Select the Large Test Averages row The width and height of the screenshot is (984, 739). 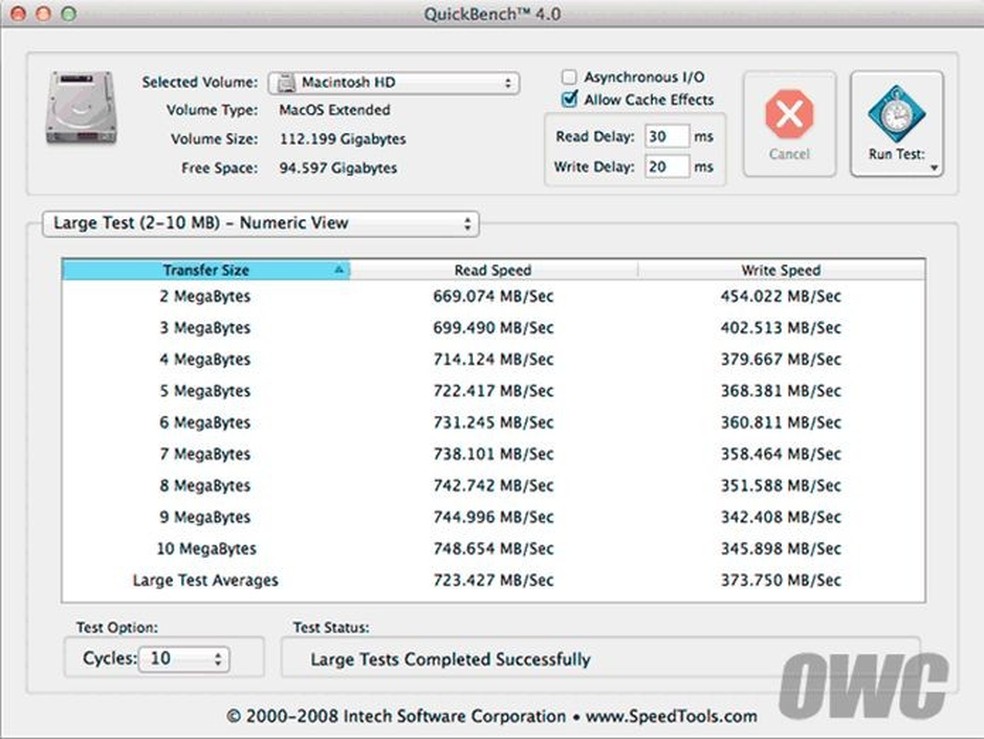[205, 581]
